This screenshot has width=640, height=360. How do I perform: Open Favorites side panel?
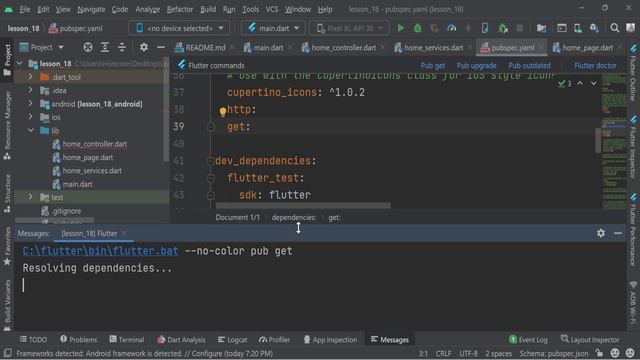[x=7, y=247]
